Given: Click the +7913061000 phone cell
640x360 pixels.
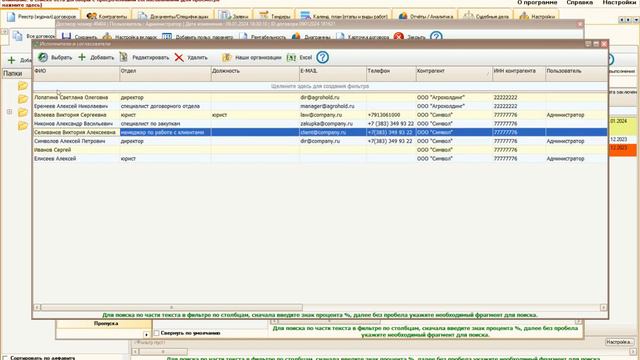Looking at the screenshot, I should tap(391, 115).
